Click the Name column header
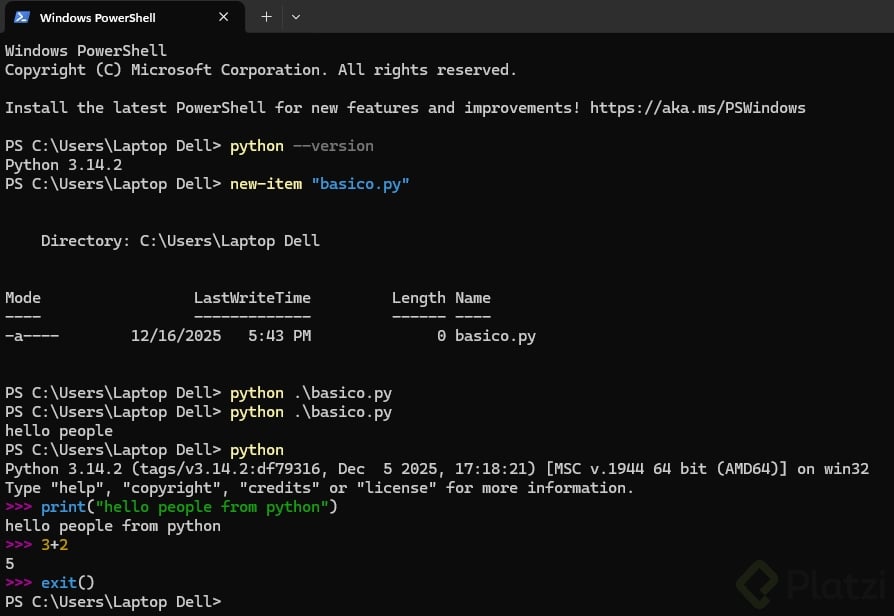 pyautogui.click(x=472, y=298)
